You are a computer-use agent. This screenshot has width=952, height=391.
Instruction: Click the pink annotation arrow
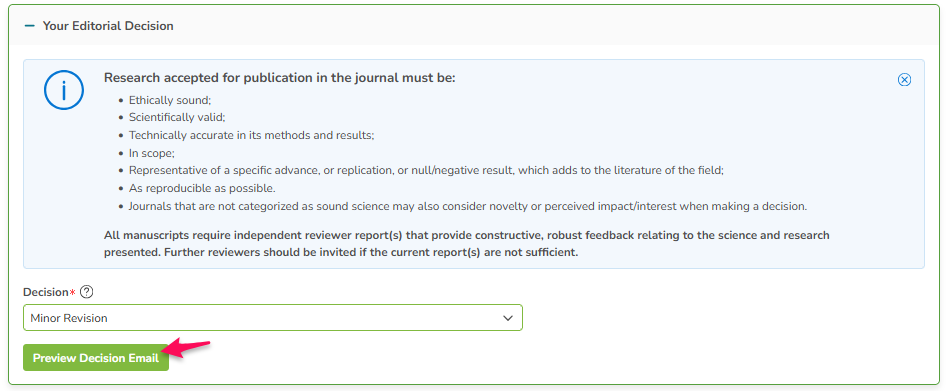(190, 348)
